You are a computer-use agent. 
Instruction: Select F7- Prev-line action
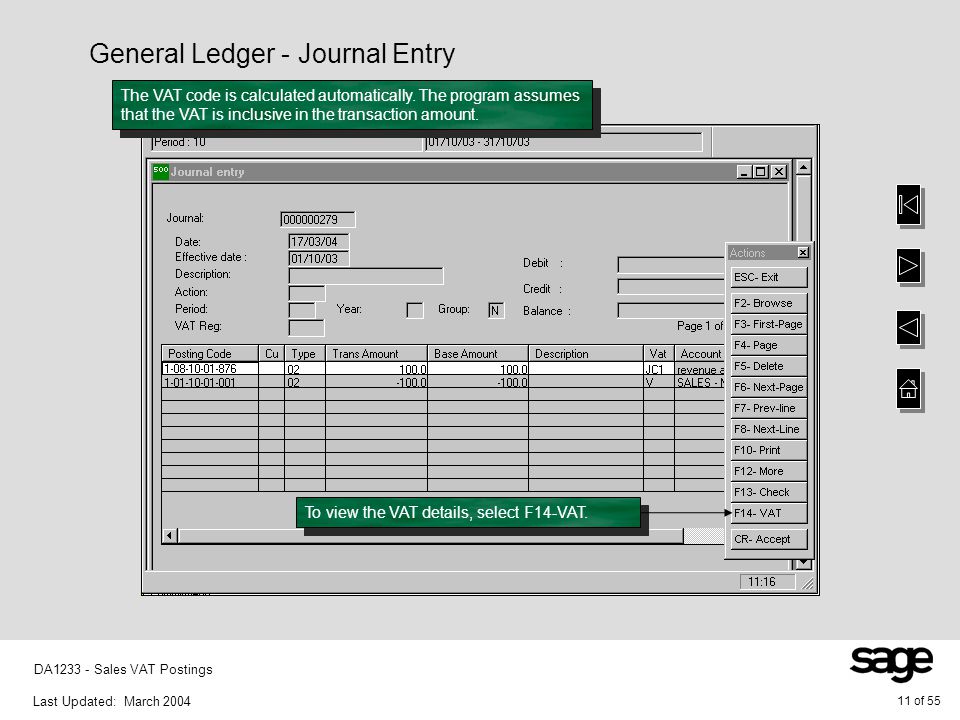[x=768, y=408]
